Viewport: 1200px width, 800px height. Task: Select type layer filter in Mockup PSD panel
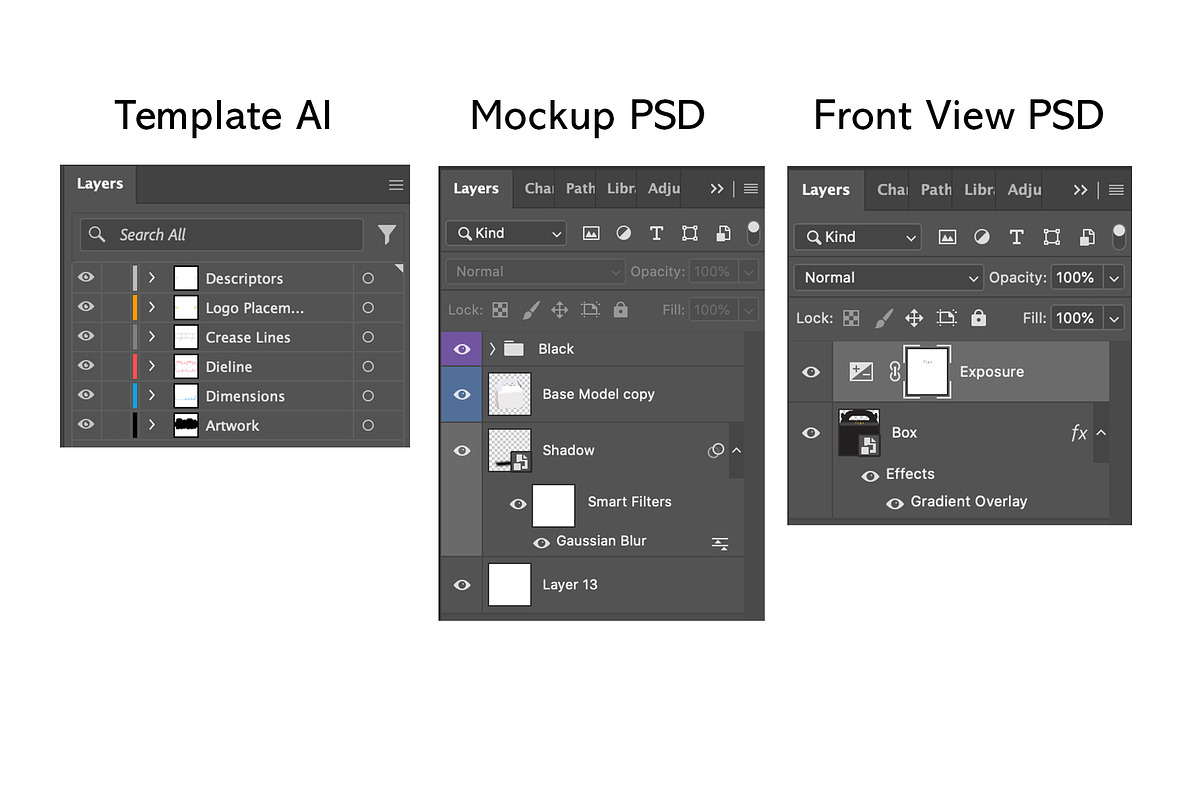656,233
